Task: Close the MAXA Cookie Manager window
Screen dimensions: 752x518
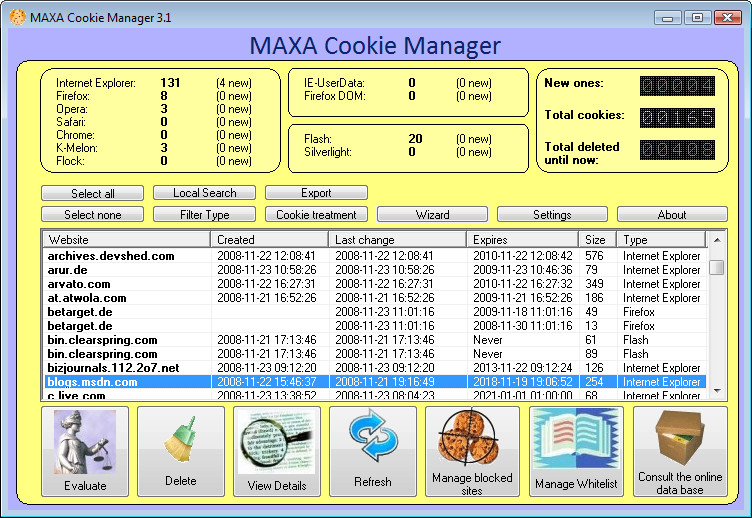Action: pyautogui.click(x=728, y=18)
